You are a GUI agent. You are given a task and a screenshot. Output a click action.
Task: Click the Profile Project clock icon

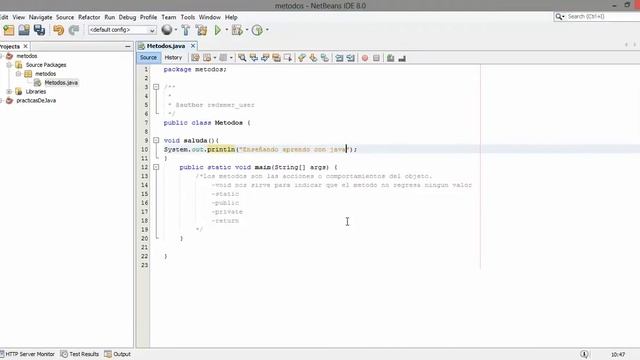click(257, 30)
